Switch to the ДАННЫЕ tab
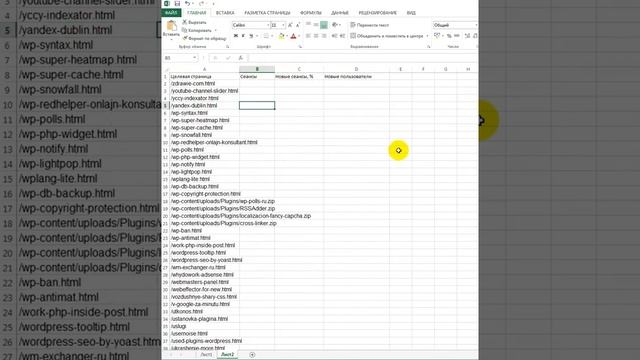Screen dimensions: 640x360 [340, 13]
